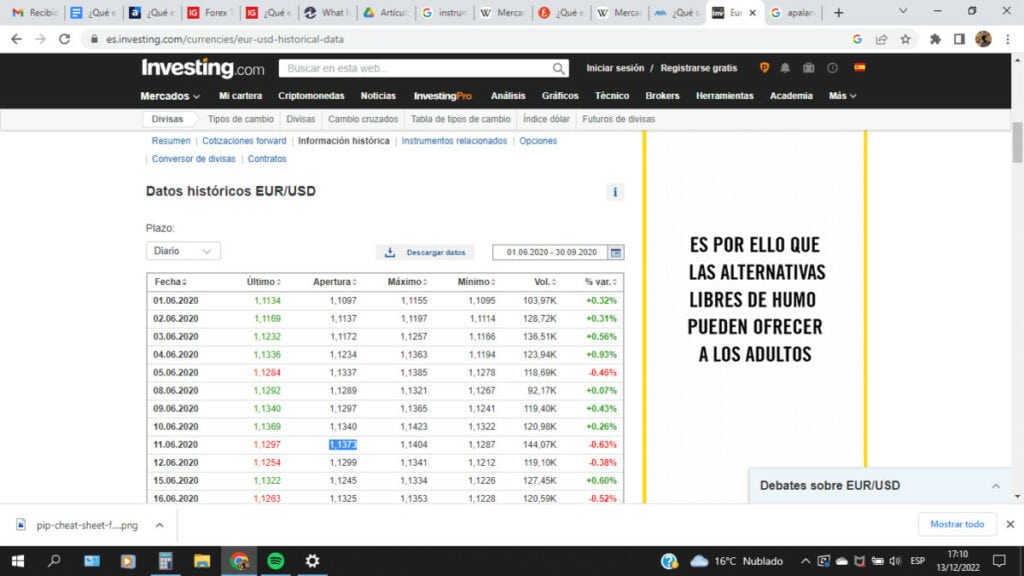Open the Cotizaciones forward link

coord(244,140)
